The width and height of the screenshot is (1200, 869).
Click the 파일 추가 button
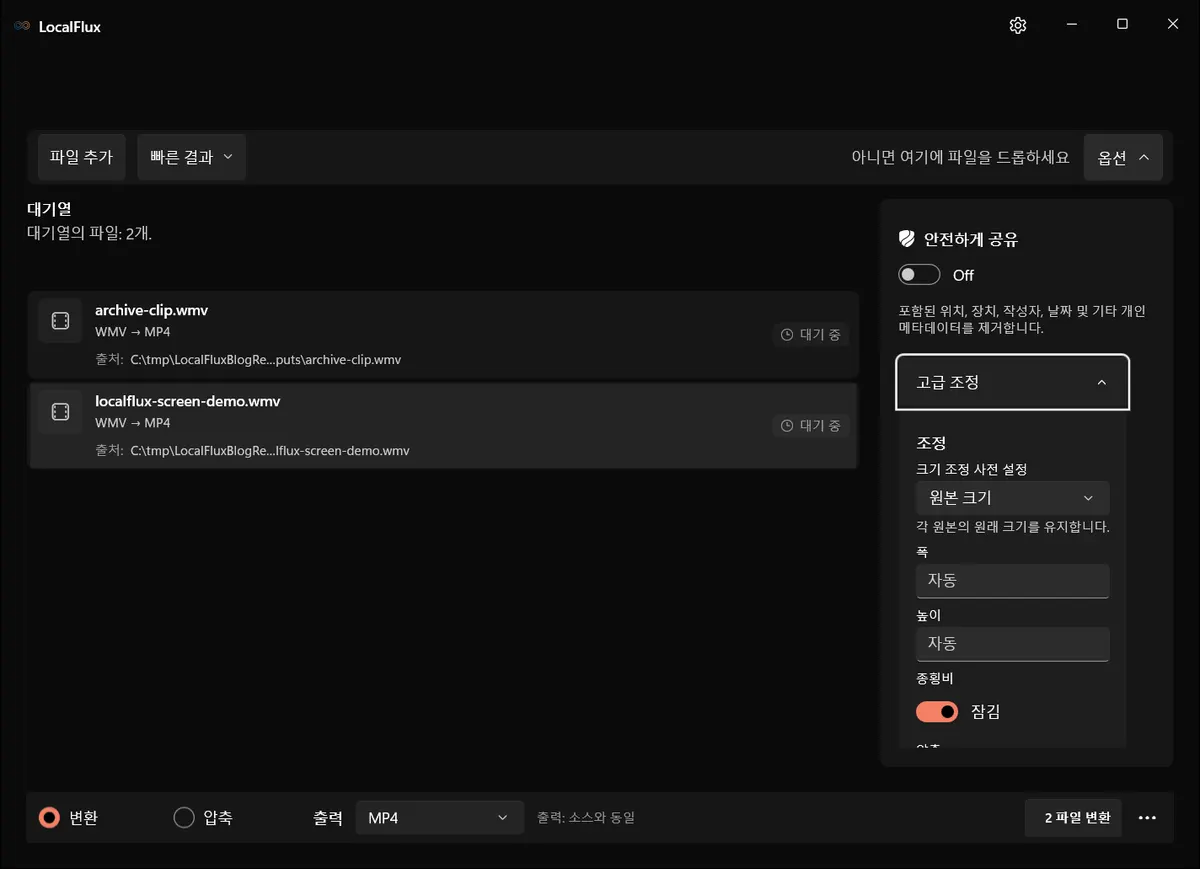pos(81,157)
